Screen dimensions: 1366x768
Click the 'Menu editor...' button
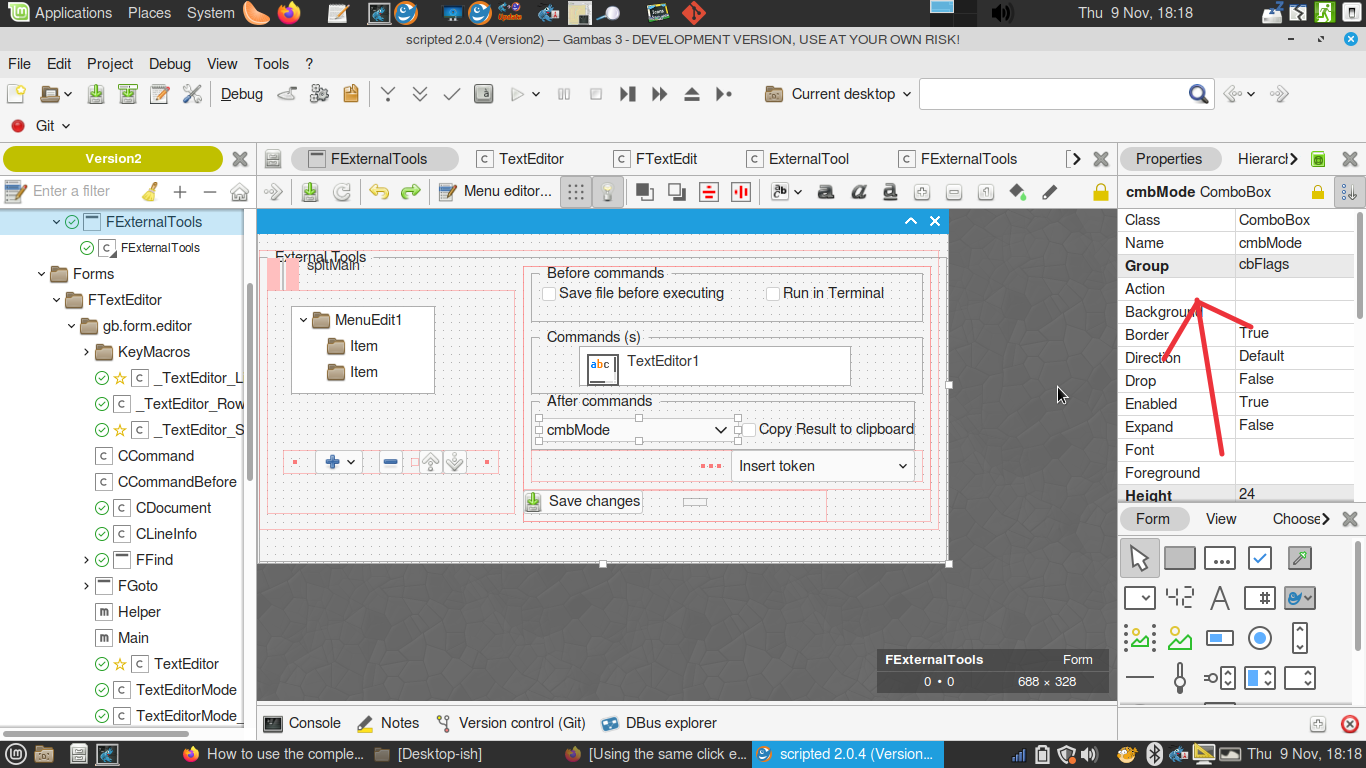tap(496, 191)
